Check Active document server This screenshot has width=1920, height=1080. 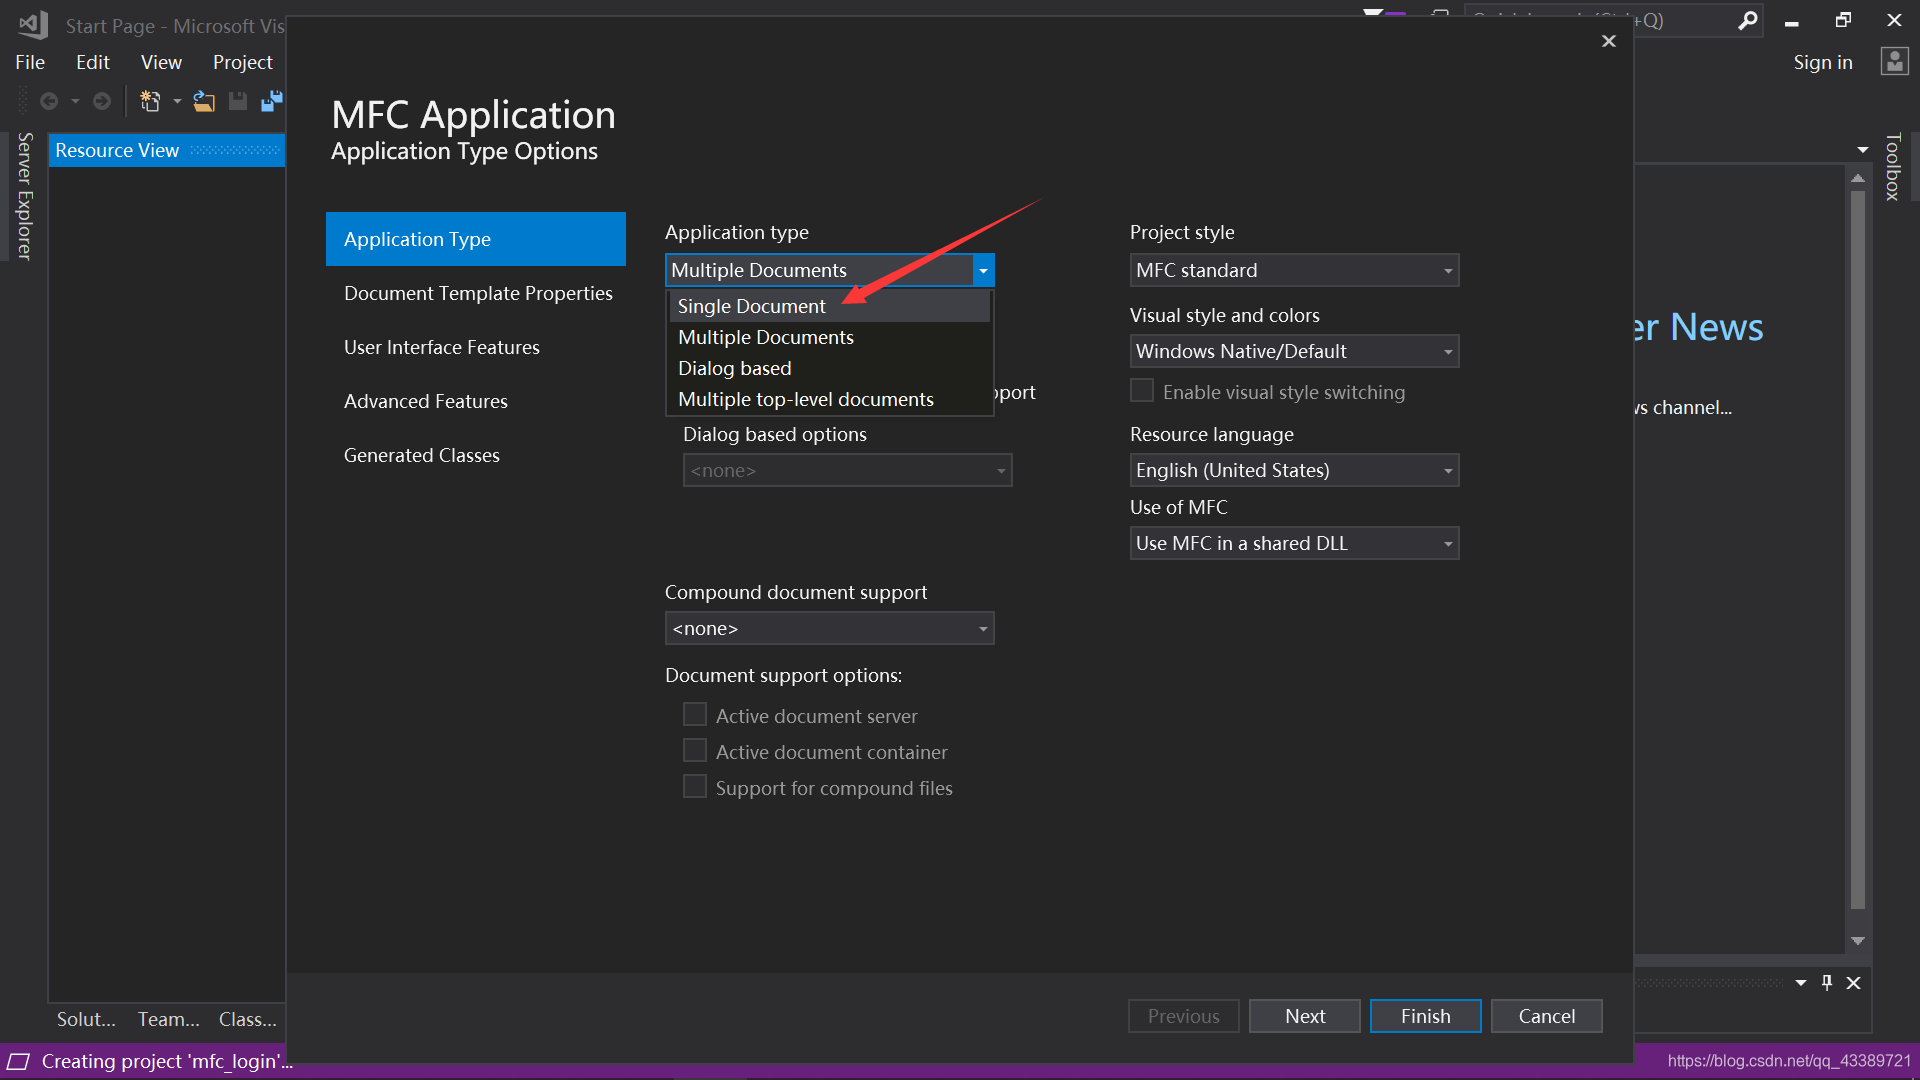click(694, 714)
